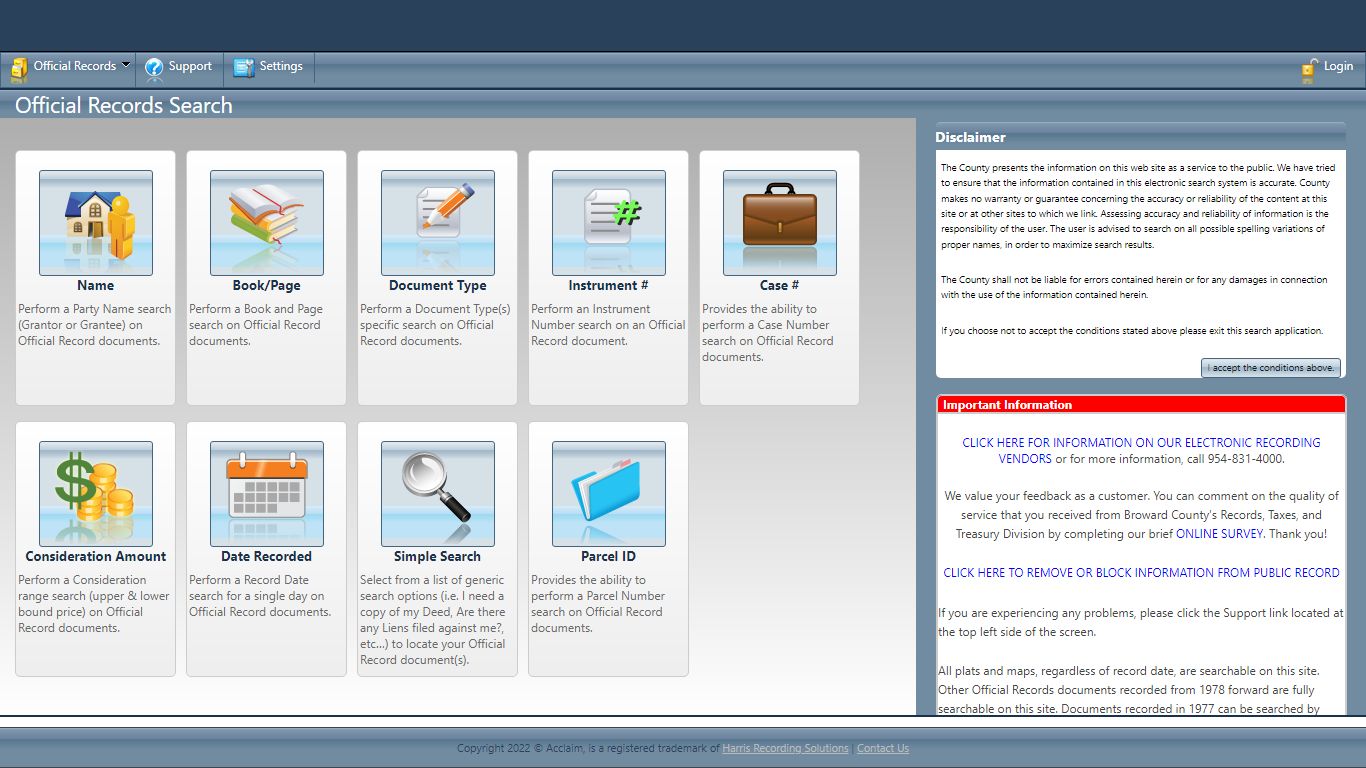1366x768 pixels.
Task: Open the Book/Page stacked books icon
Action: tap(267, 223)
